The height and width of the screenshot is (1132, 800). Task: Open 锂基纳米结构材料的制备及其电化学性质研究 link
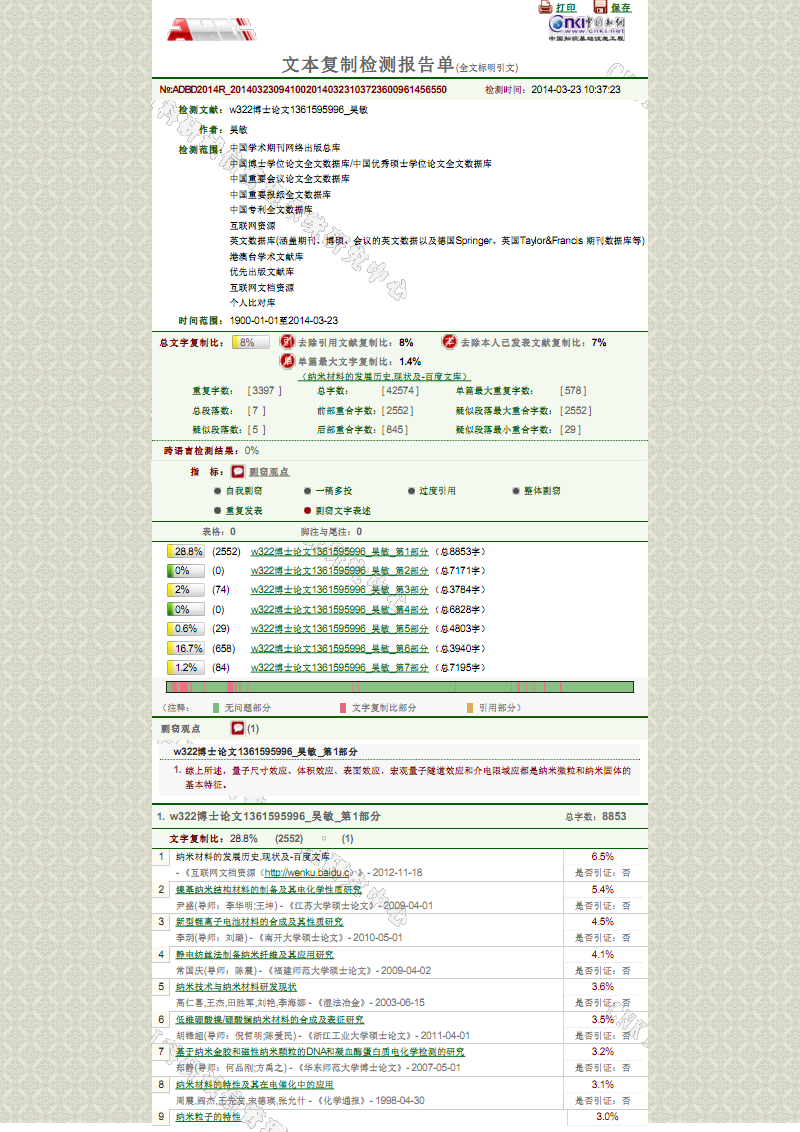(x=269, y=889)
